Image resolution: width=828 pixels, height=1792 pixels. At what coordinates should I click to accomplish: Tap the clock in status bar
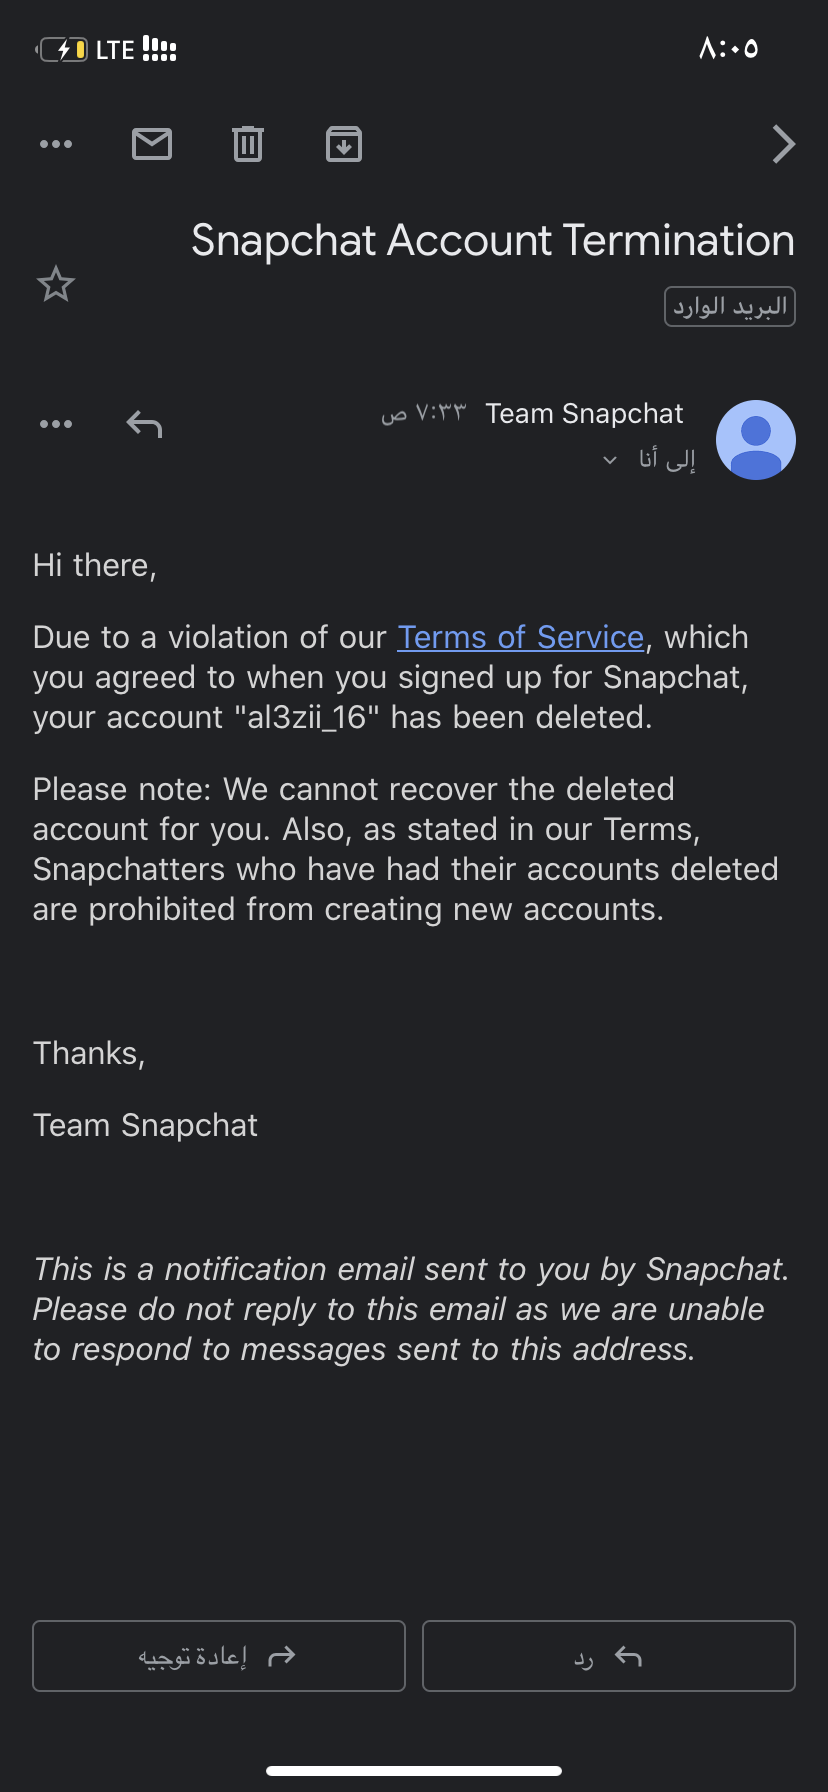click(x=728, y=48)
